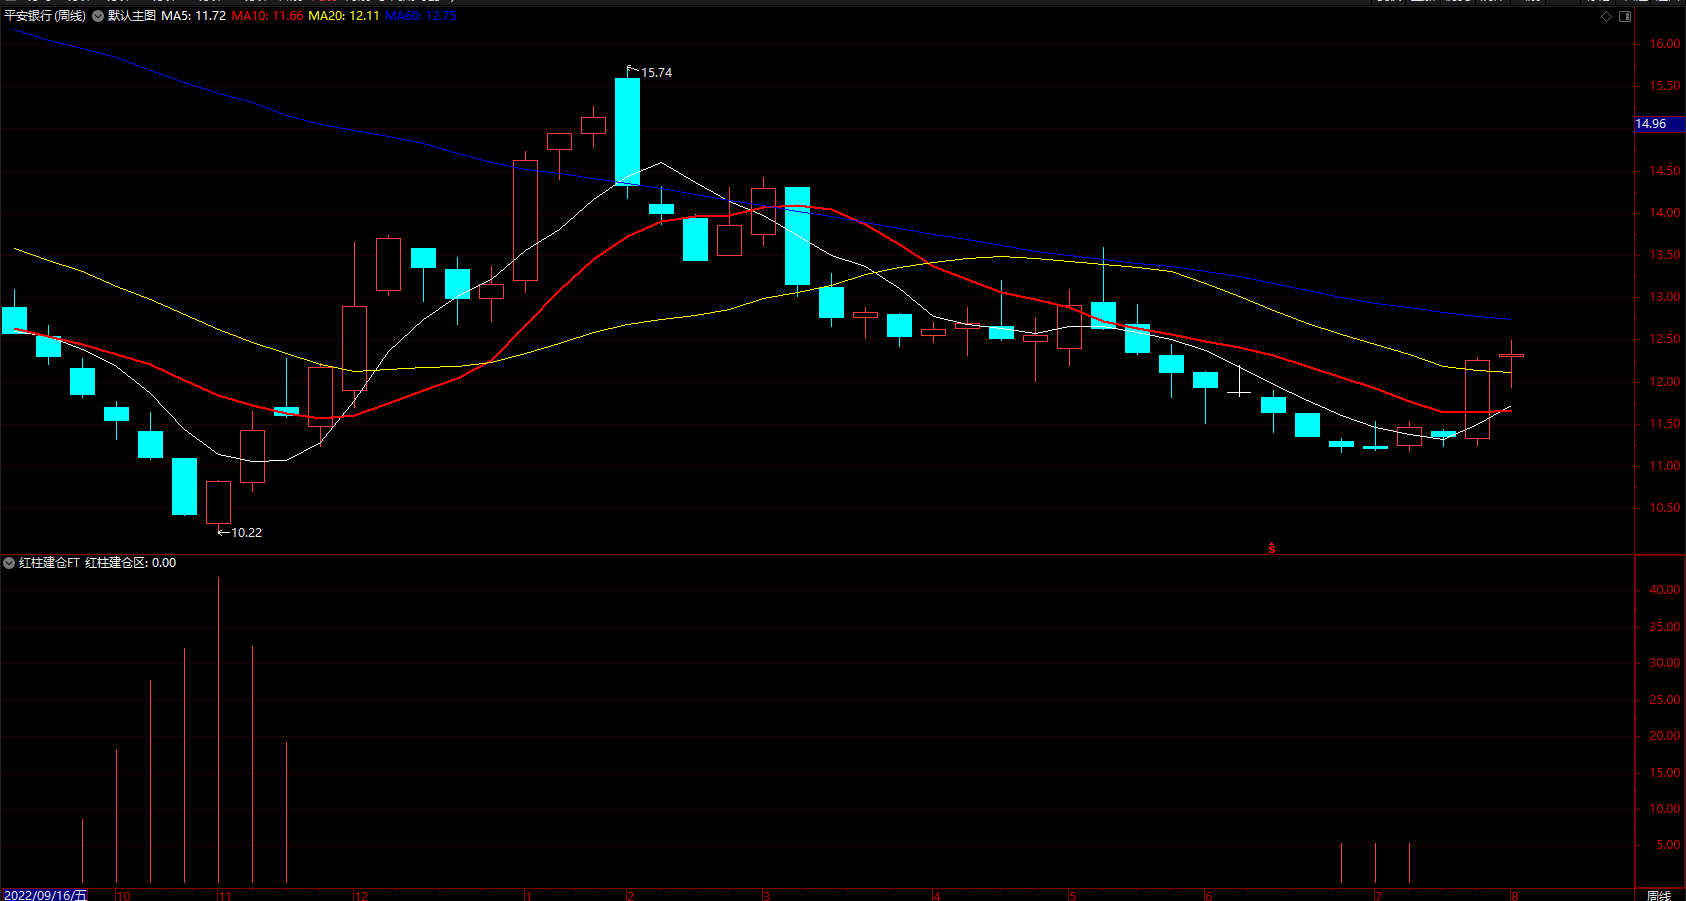The width and height of the screenshot is (1686, 901).
Task: Click the 5.00 indicator axis label
Action: [x=1668, y=845]
